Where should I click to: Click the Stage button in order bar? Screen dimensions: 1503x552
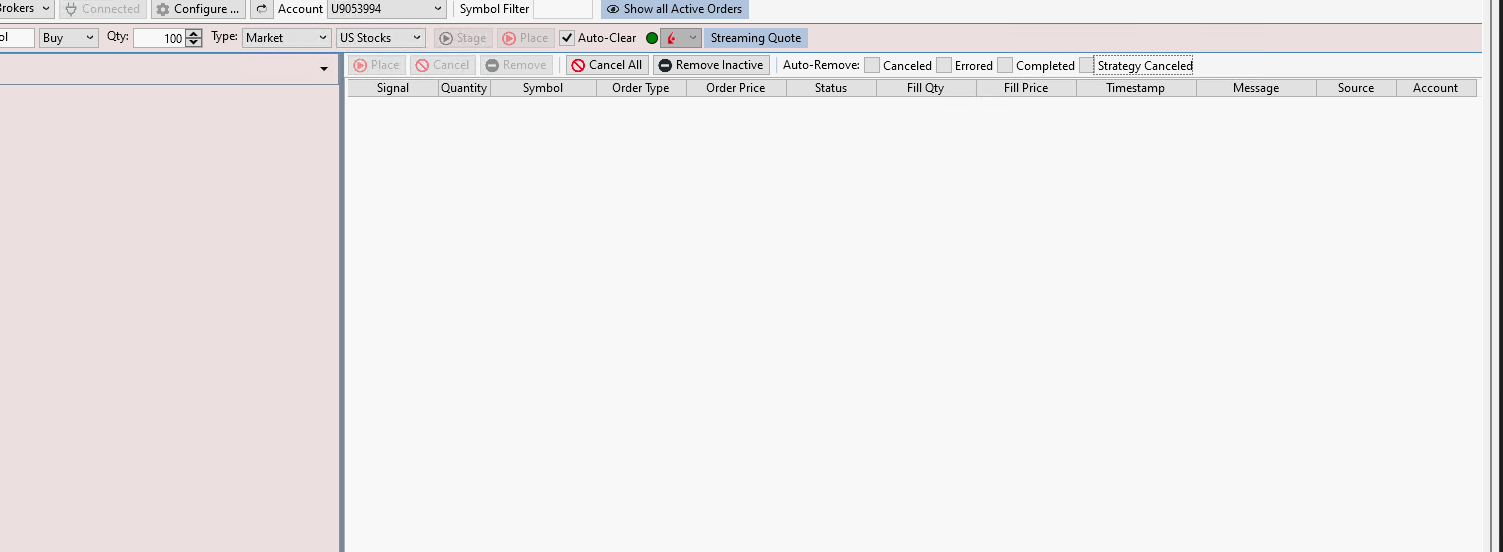(x=463, y=38)
